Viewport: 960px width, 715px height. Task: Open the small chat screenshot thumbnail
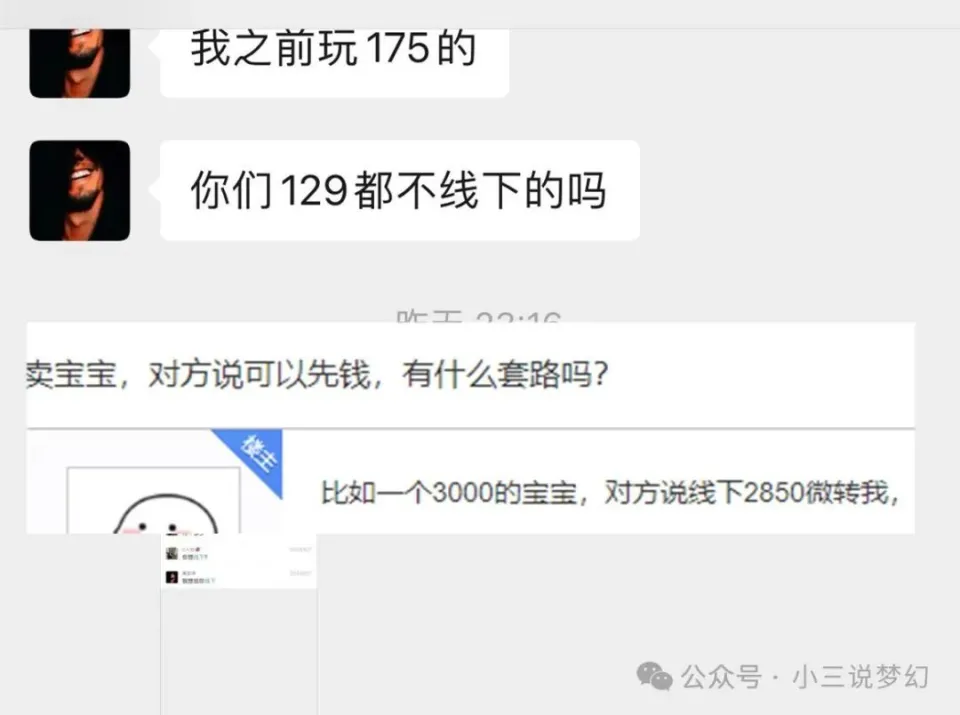[239, 561]
